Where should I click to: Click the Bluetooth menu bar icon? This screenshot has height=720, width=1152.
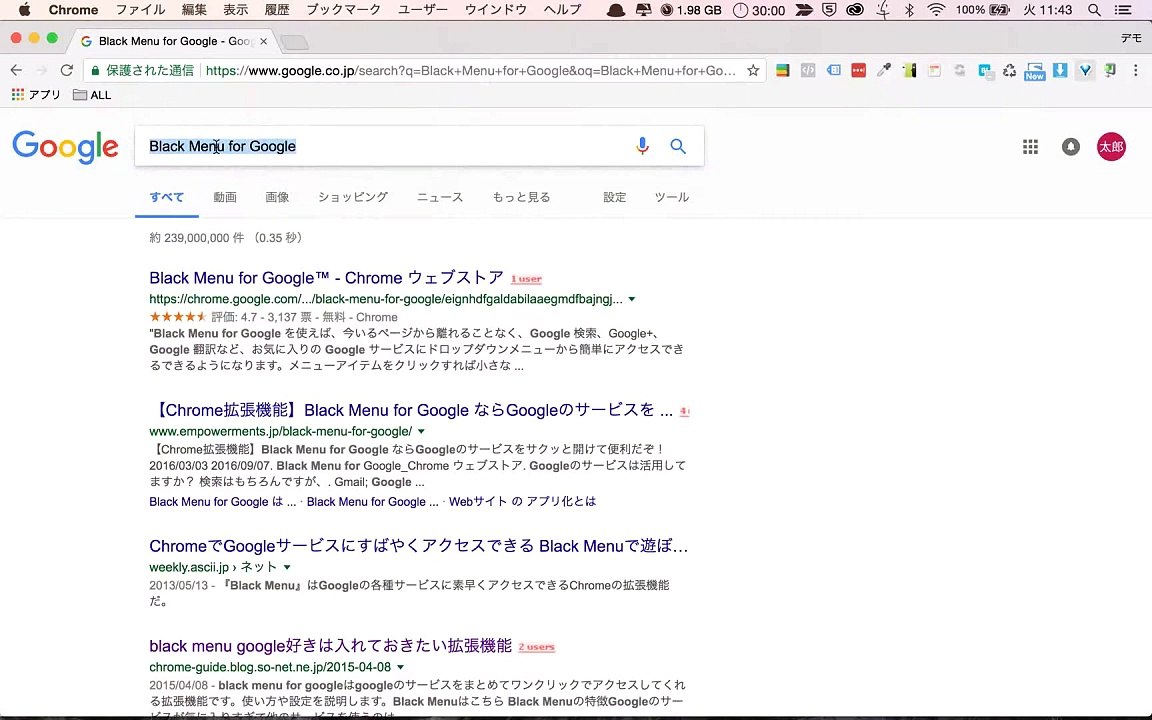[x=909, y=10]
